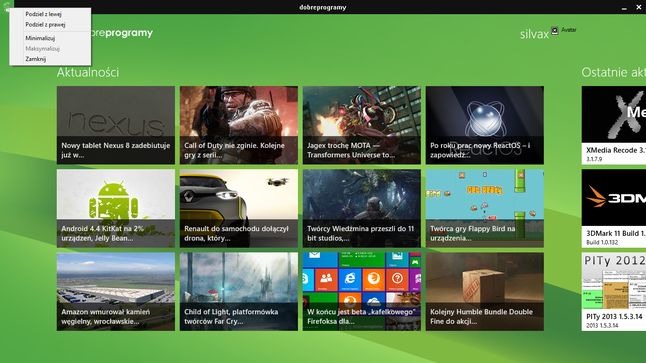Screen dimensions: 646x363
Task: Close the dobreprogramy window
Action: click(x=639, y=7)
